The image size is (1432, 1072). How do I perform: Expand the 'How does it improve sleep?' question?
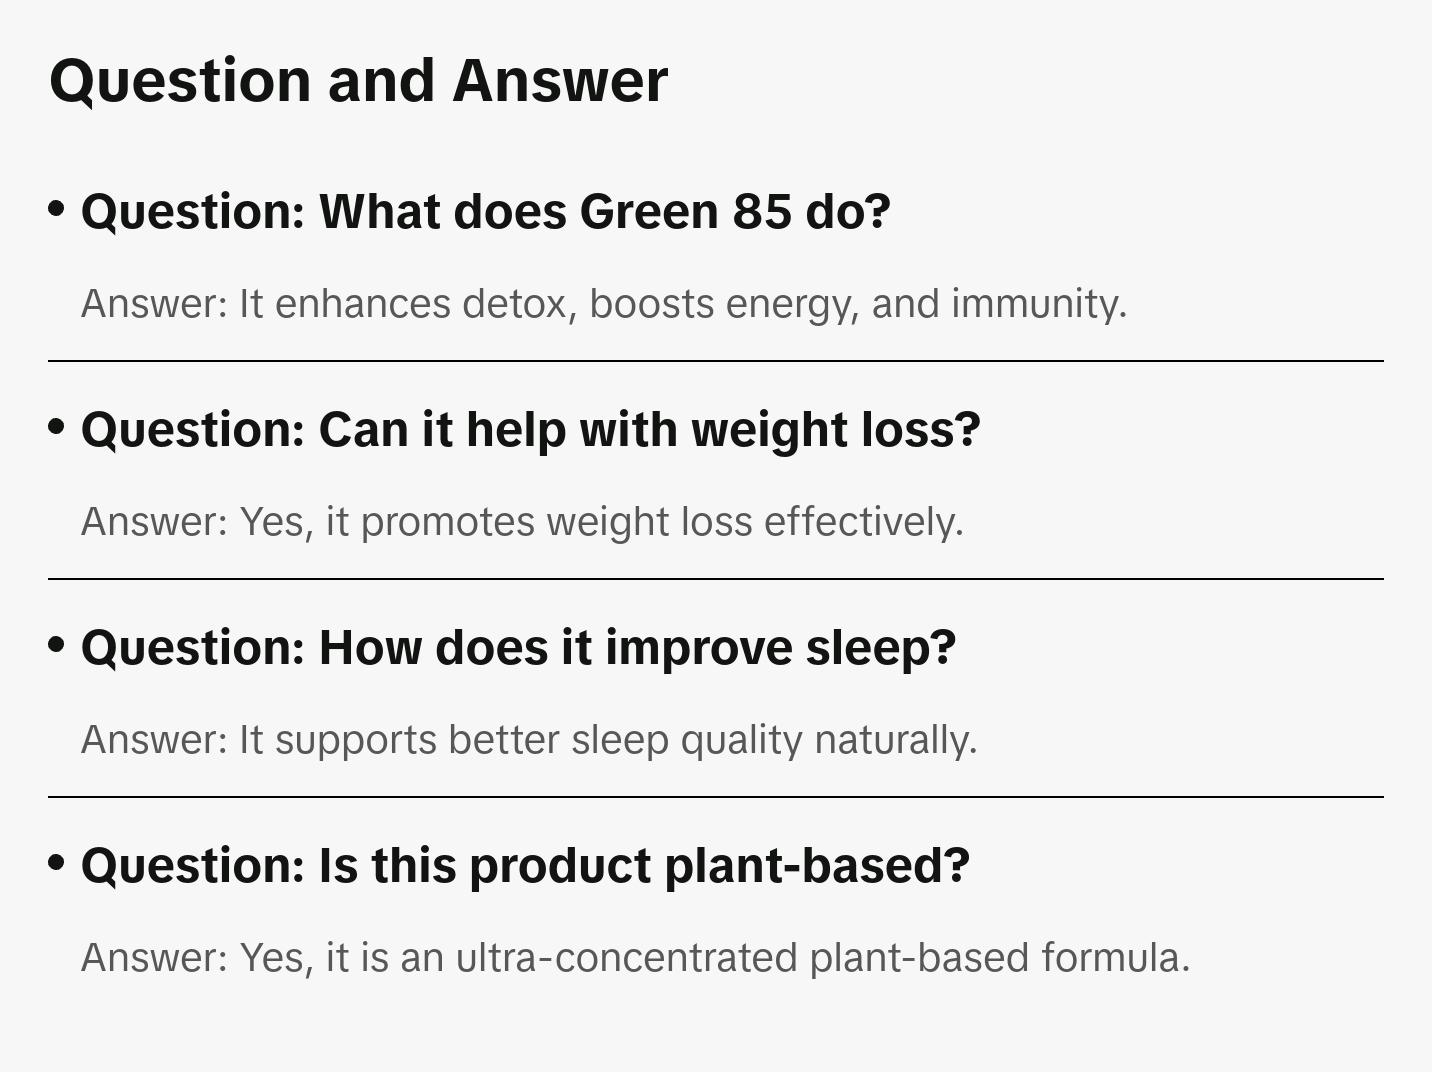[518, 648]
